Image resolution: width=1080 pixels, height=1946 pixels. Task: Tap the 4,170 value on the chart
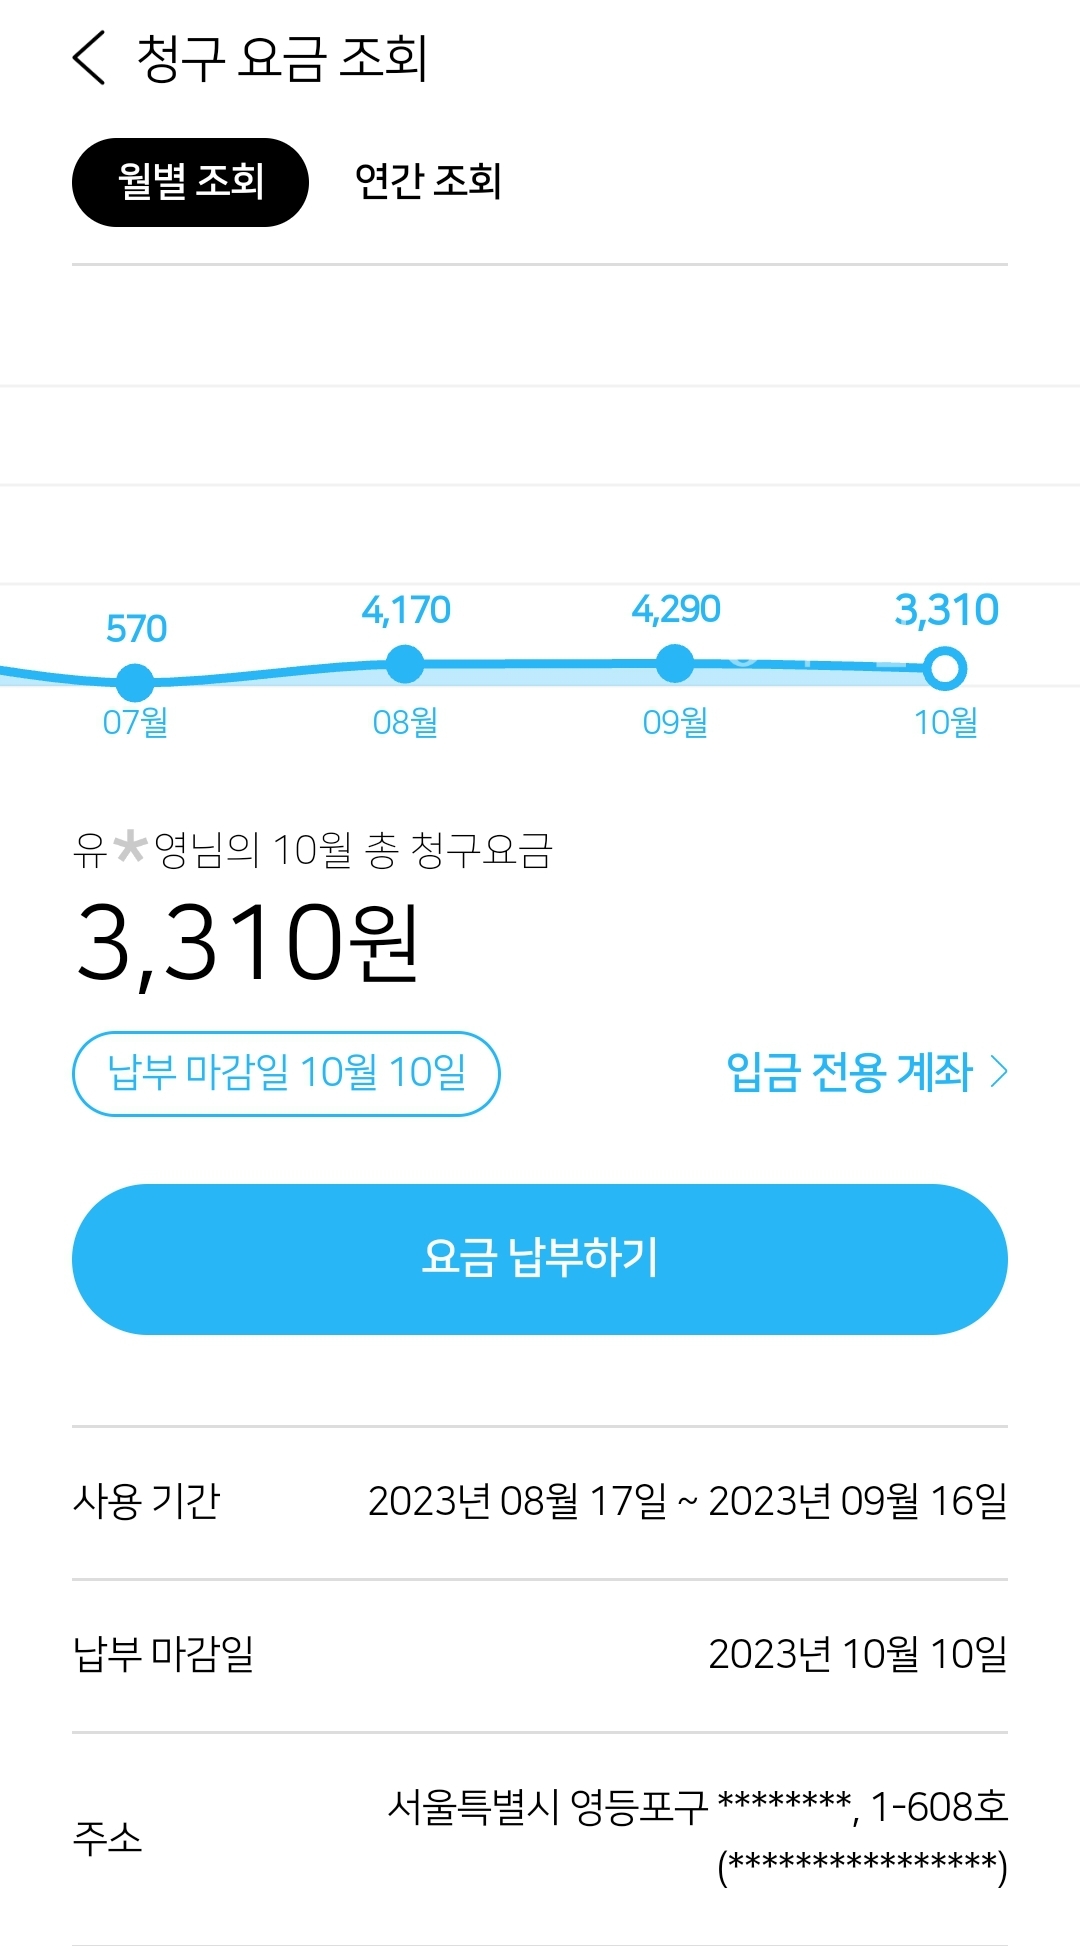click(406, 610)
